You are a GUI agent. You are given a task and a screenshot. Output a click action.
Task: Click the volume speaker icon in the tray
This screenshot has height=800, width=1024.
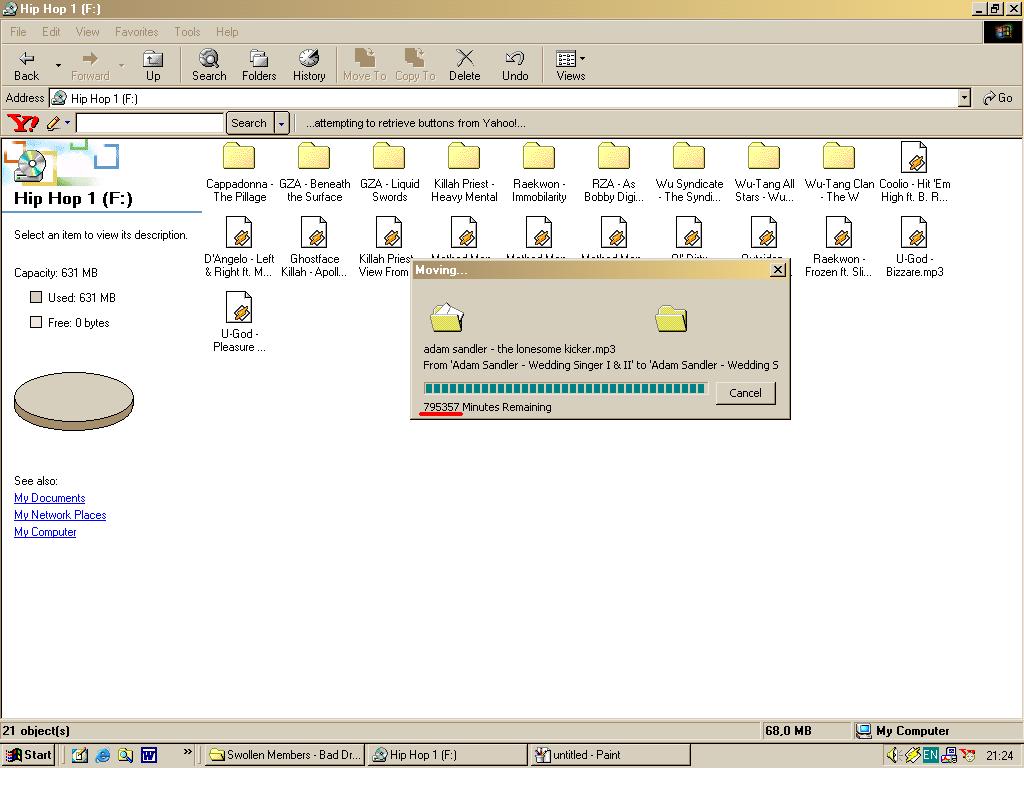point(893,755)
